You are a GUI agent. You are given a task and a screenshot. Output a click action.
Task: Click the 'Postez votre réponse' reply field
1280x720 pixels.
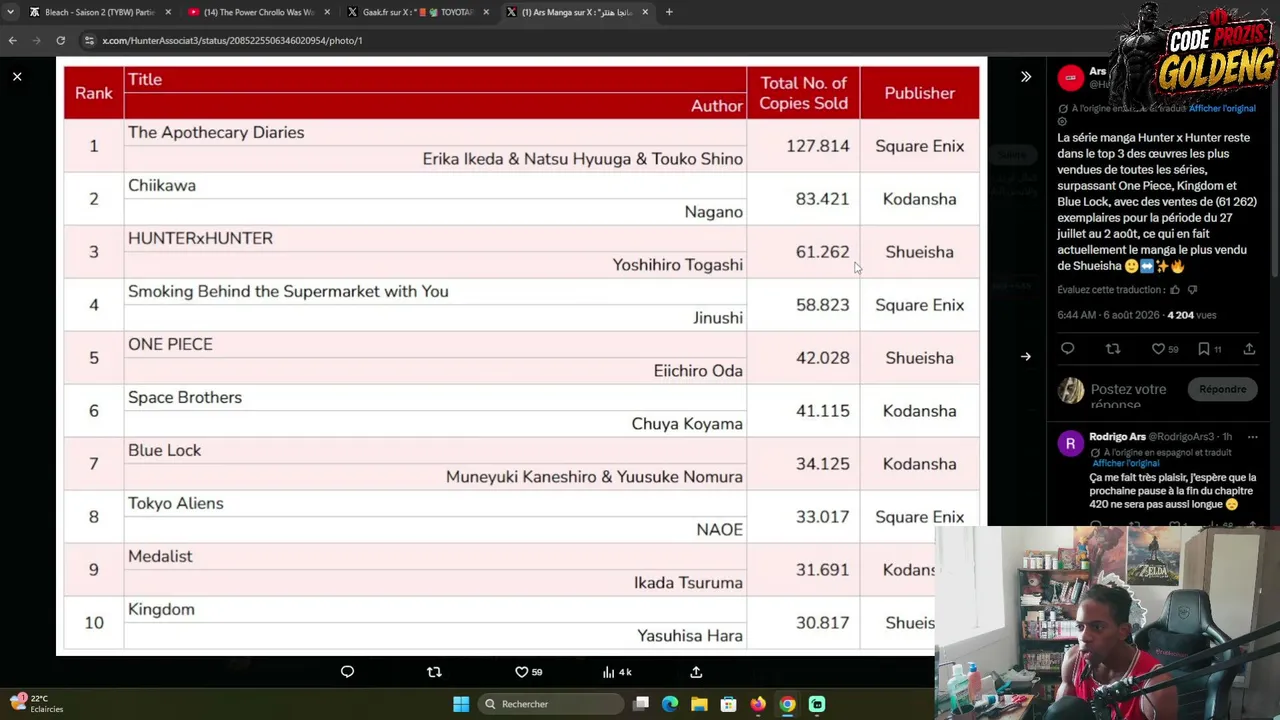click(1128, 396)
